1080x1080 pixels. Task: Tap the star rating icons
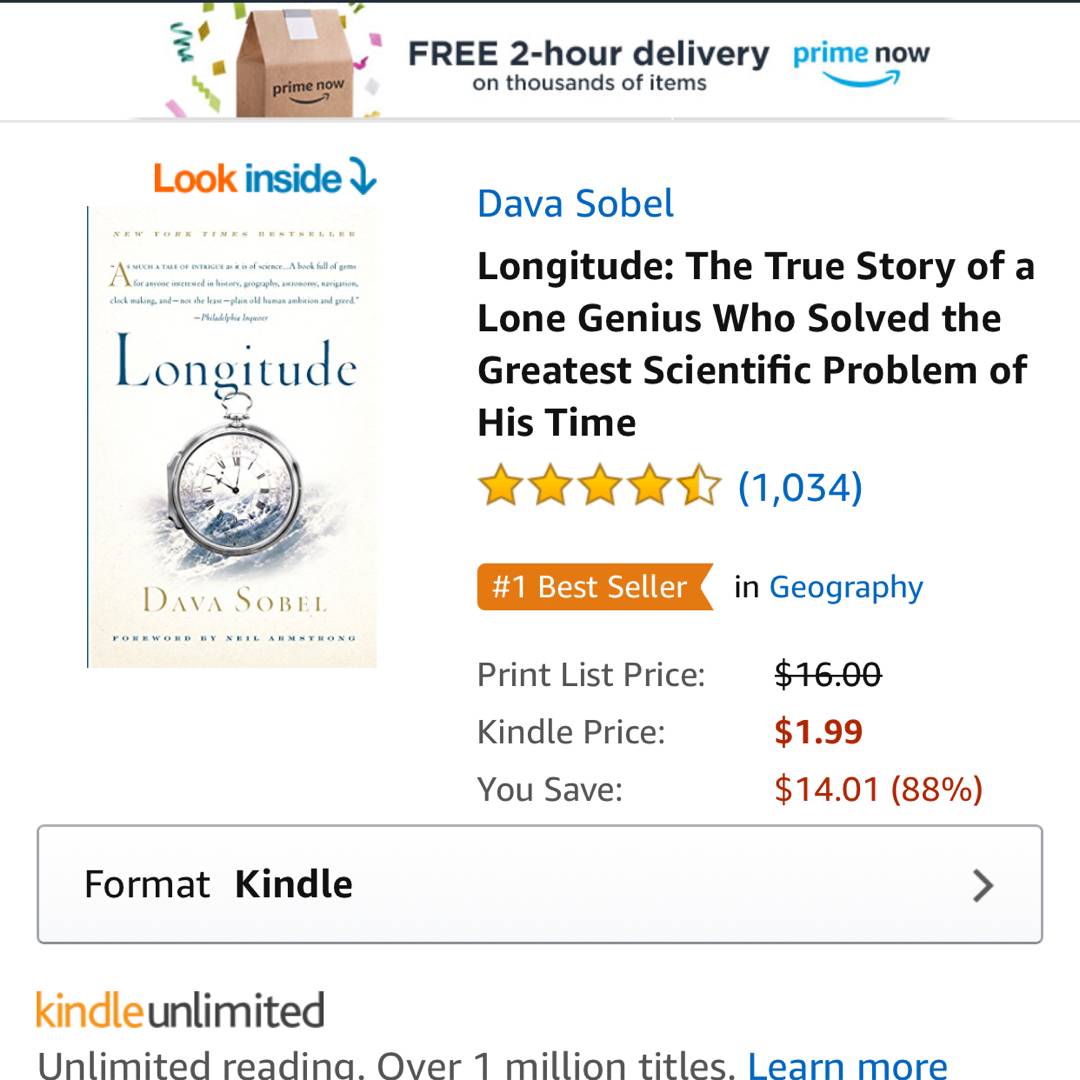click(x=599, y=485)
